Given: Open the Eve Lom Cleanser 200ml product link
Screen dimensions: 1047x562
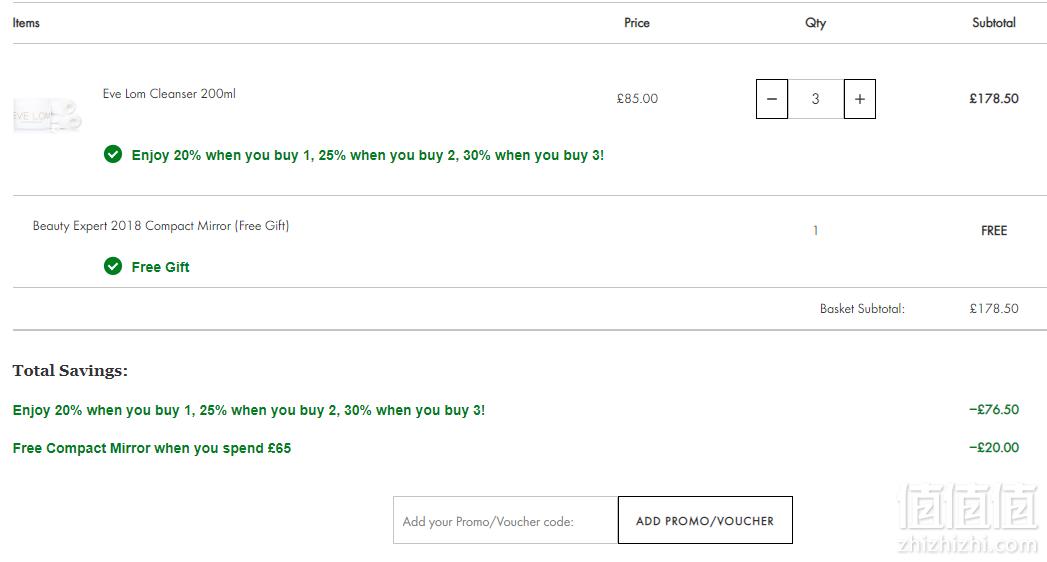Looking at the screenshot, I should [x=169, y=94].
